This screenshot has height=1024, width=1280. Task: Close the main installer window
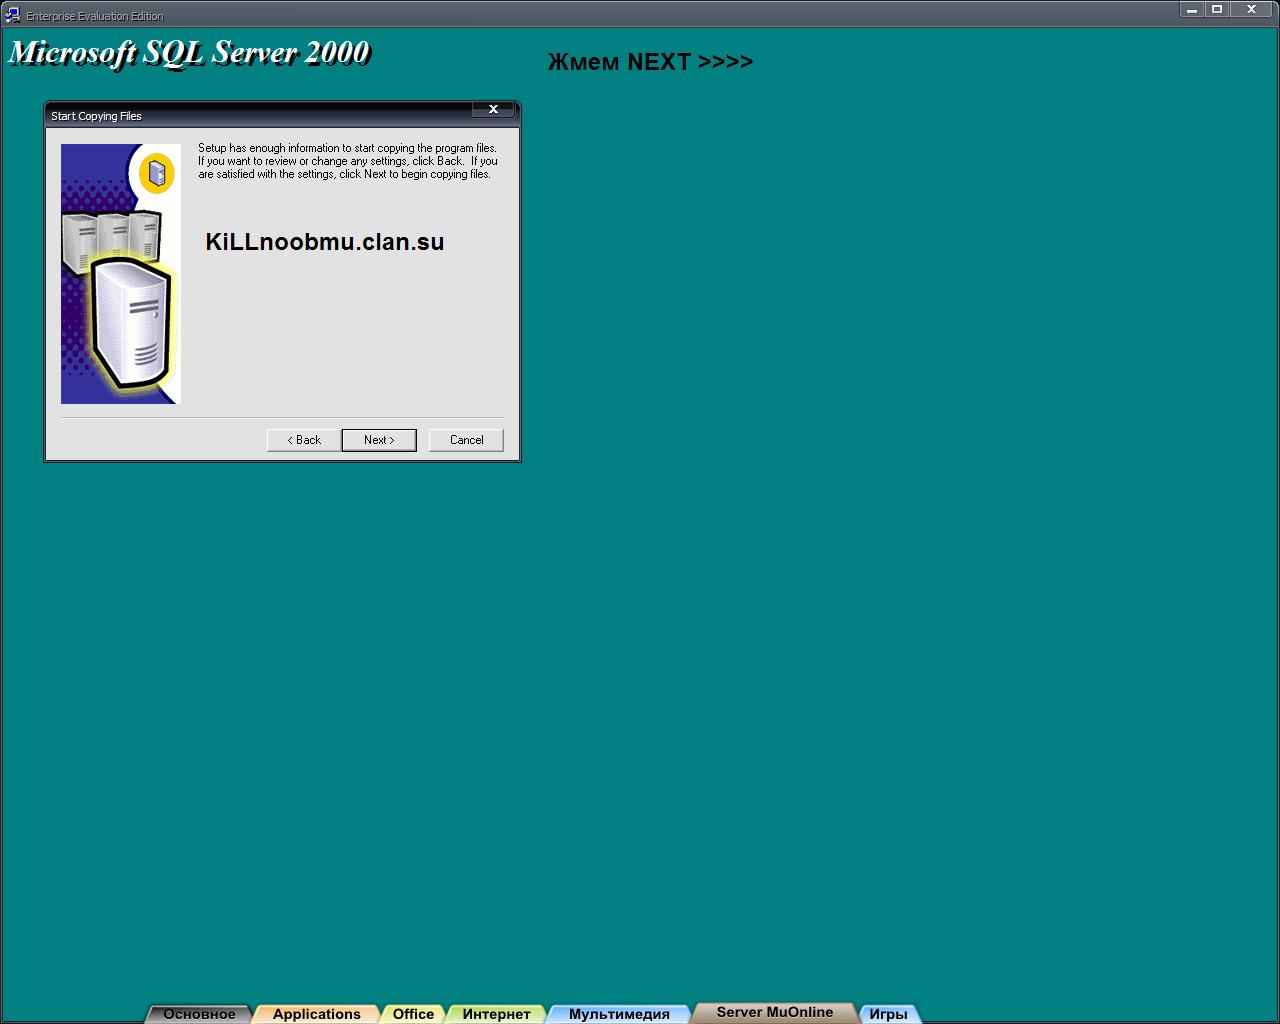[x=1251, y=10]
